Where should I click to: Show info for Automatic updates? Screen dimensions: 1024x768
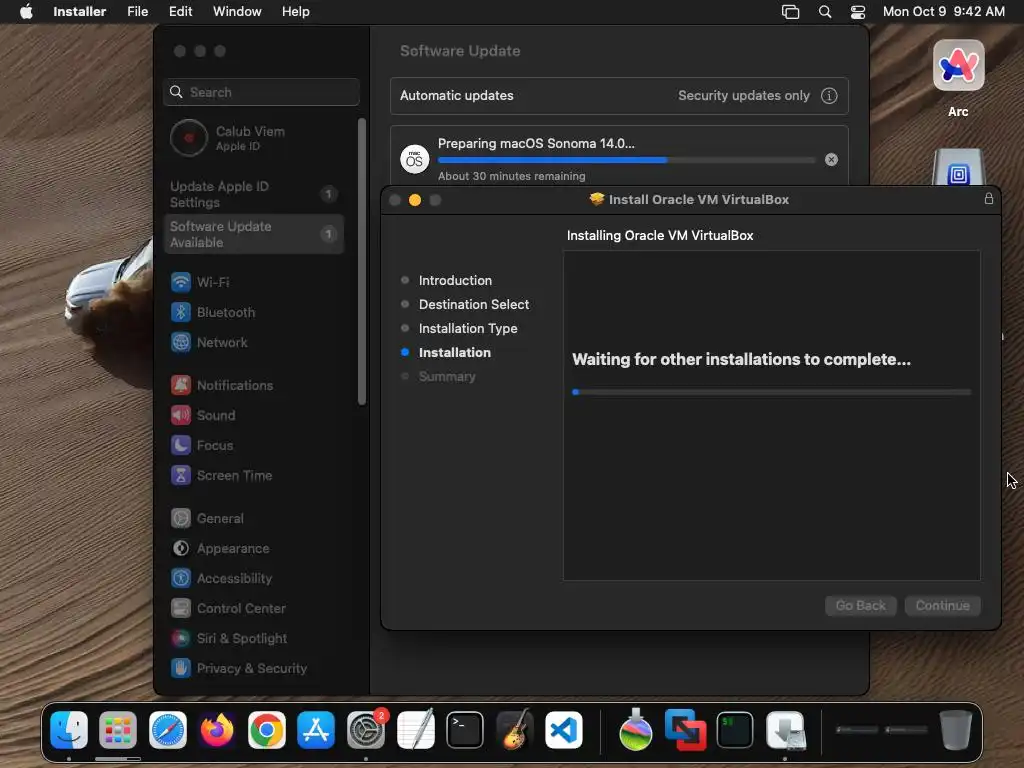[x=829, y=95]
